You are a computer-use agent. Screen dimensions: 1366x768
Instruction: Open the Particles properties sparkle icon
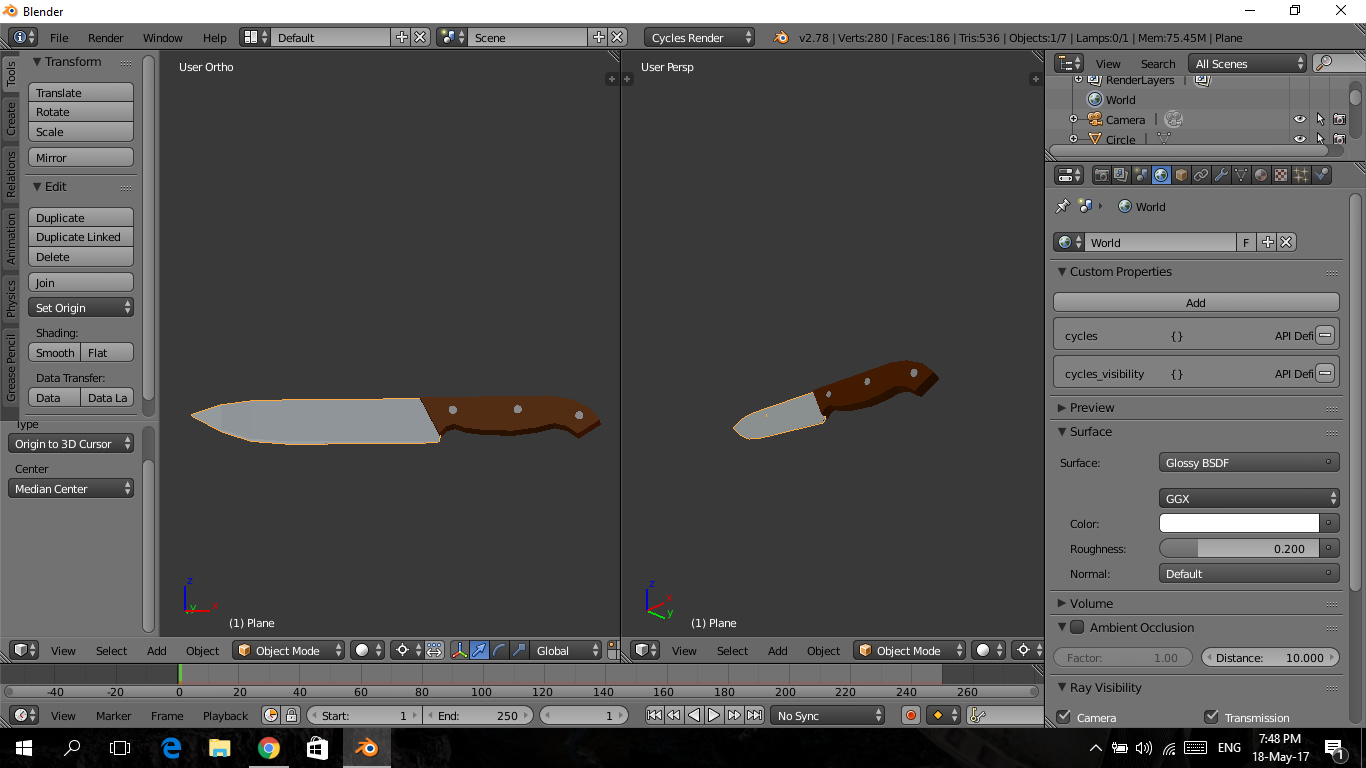[x=1301, y=175]
